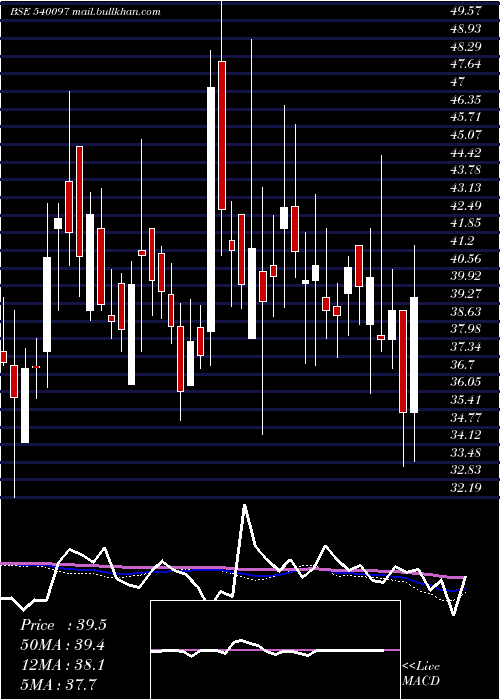Click the 34.12 price axis label
Image resolution: width=500 pixels, height=700 pixels.
[465, 435]
